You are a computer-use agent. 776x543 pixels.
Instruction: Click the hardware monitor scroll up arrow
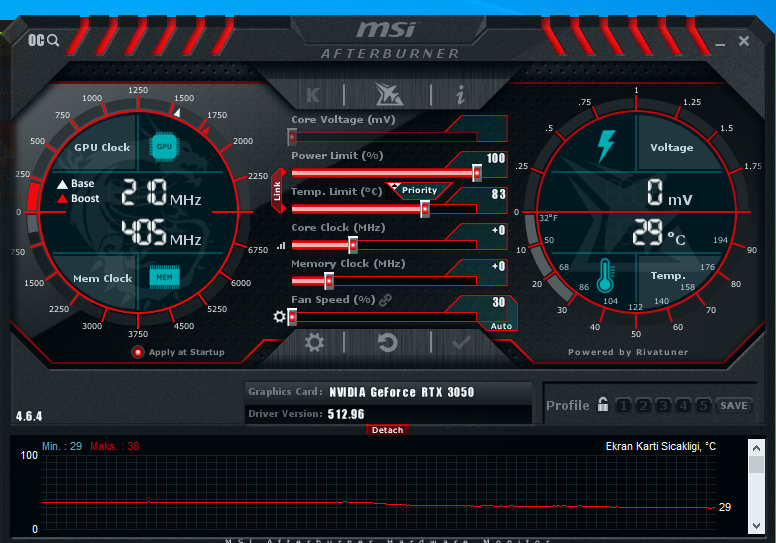tap(756, 447)
